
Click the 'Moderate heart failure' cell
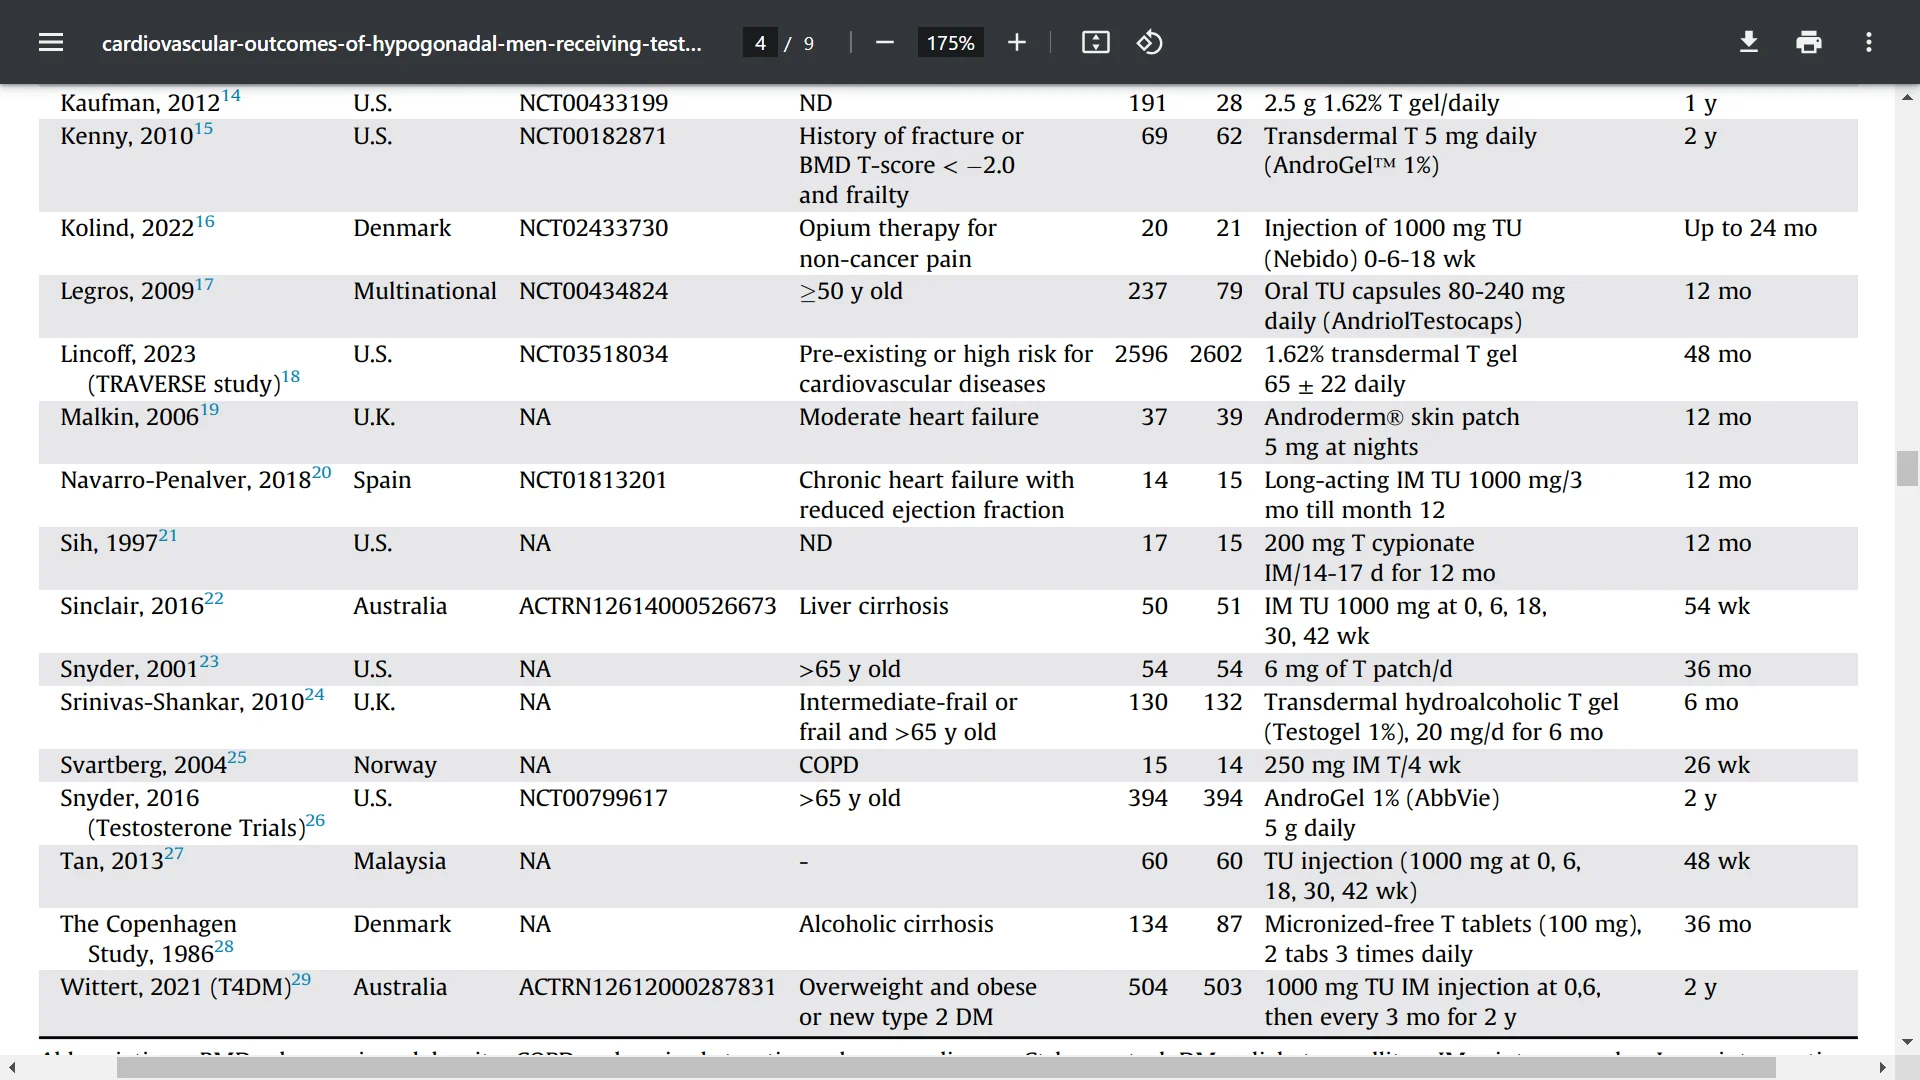[919, 417]
